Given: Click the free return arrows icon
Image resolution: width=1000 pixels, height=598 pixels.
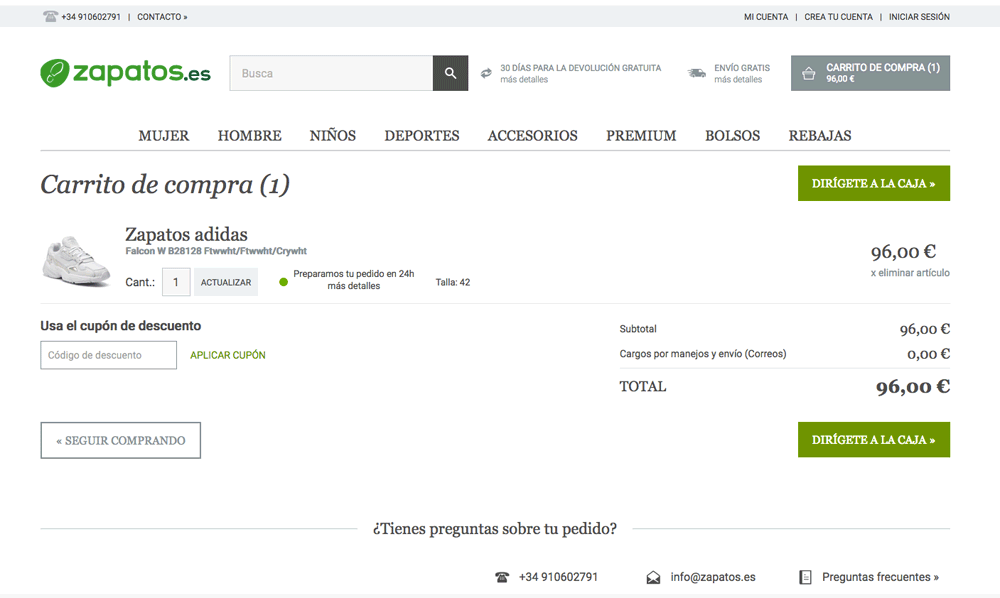Looking at the screenshot, I should 486,73.
